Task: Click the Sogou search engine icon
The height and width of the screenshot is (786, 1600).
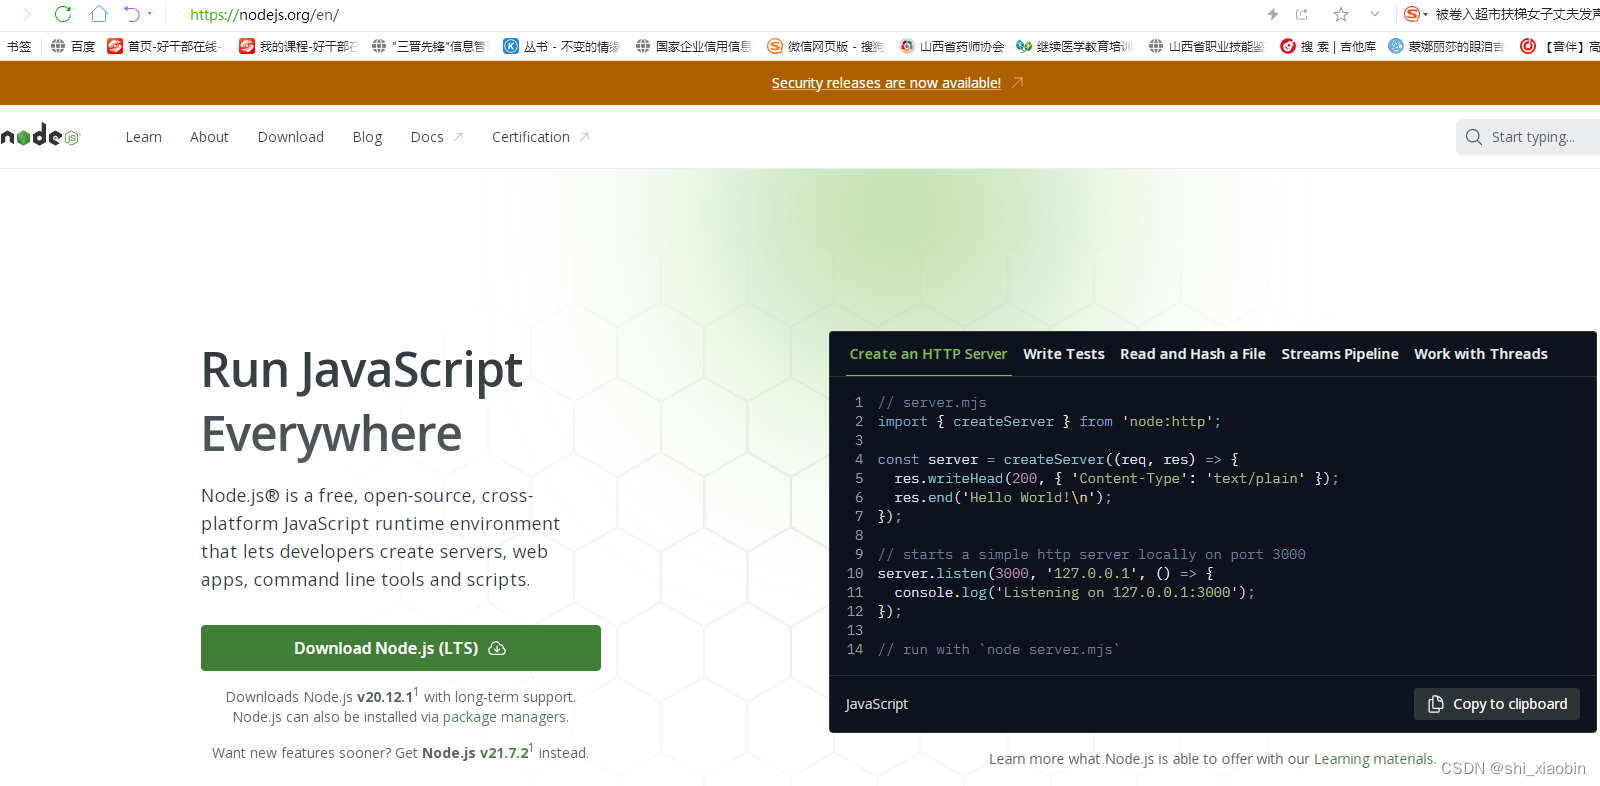Action: (1411, 14)
